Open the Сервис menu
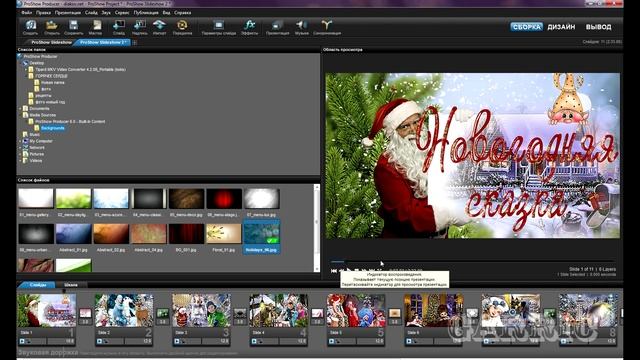 pos(122,13)
